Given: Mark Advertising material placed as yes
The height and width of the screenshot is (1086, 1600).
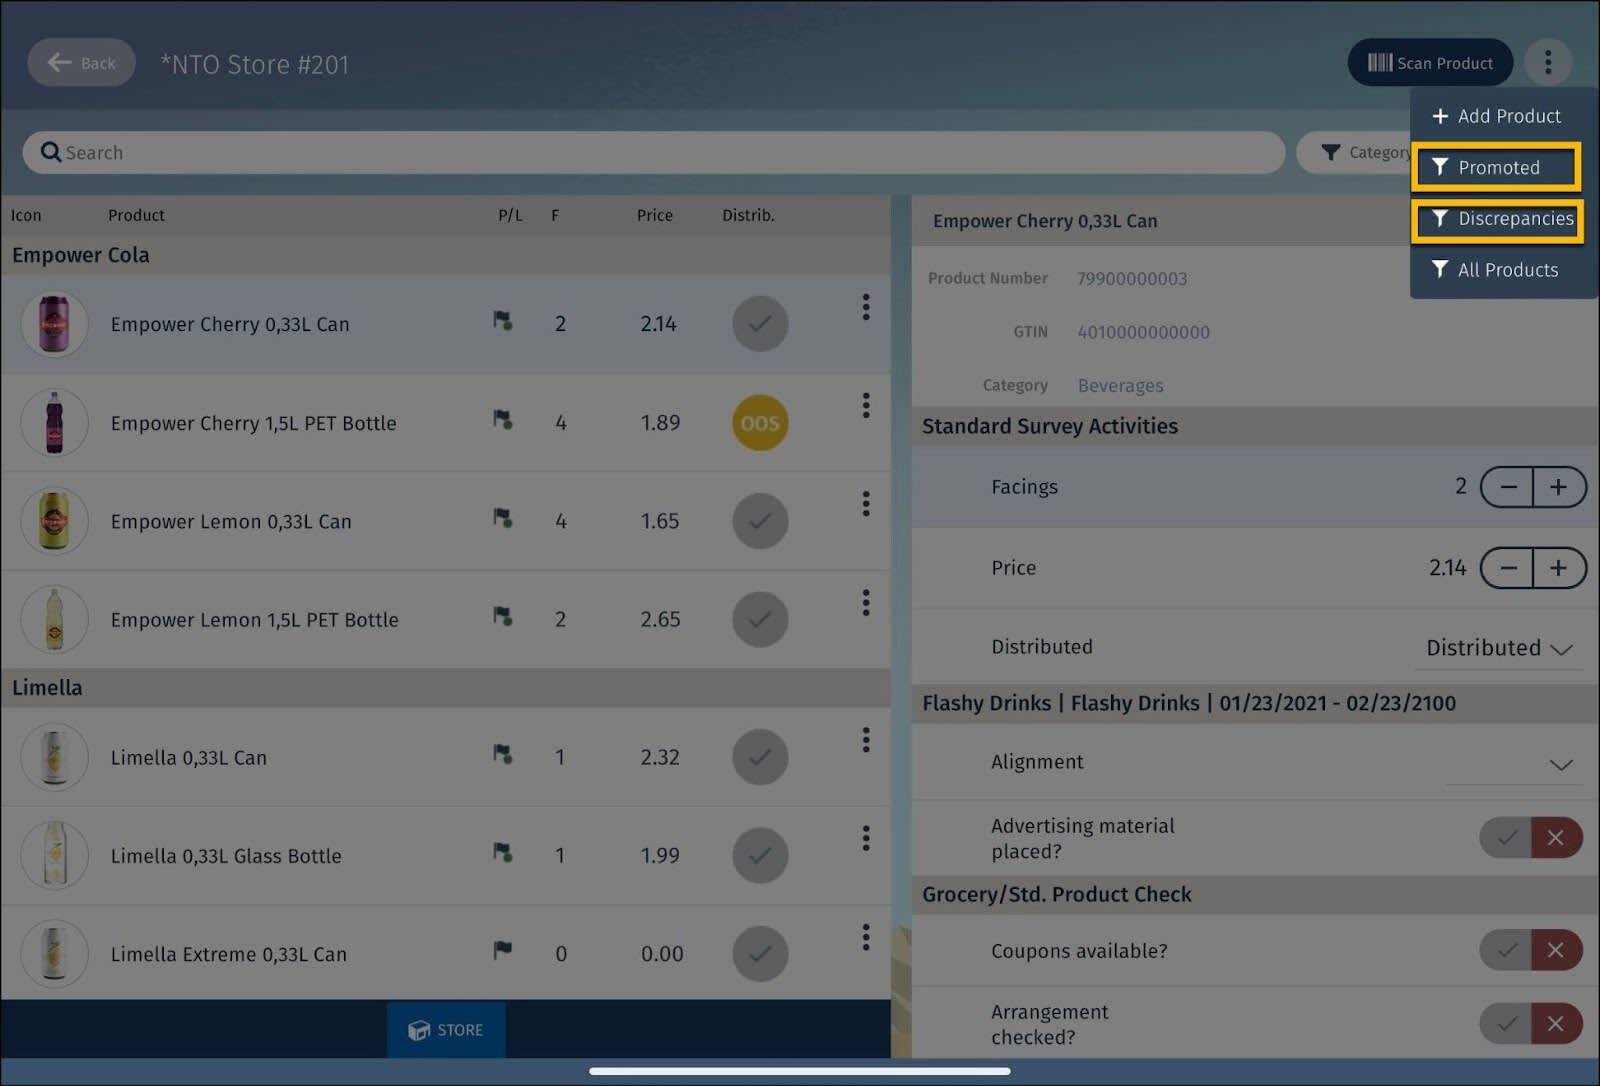Looking at the screenshot, I should (1506, 838).
